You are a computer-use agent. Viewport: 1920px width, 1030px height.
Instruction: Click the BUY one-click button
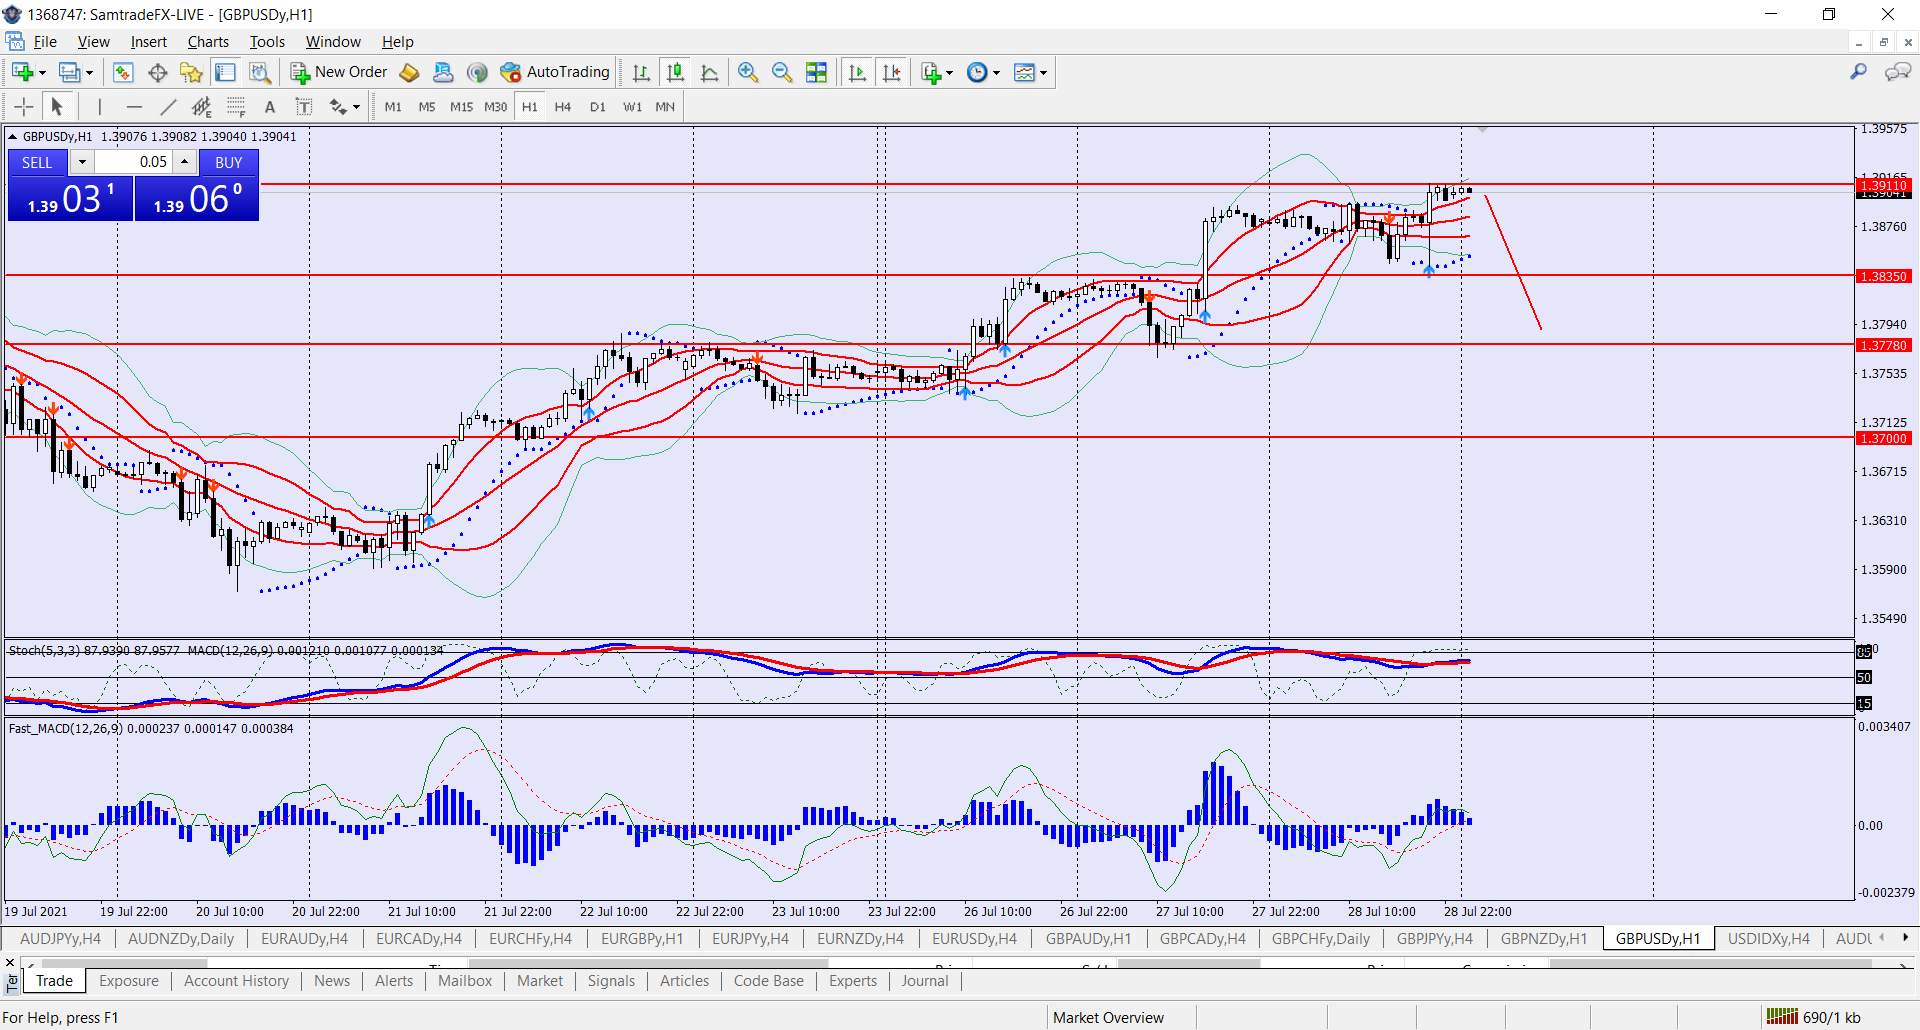coord(229,162)
